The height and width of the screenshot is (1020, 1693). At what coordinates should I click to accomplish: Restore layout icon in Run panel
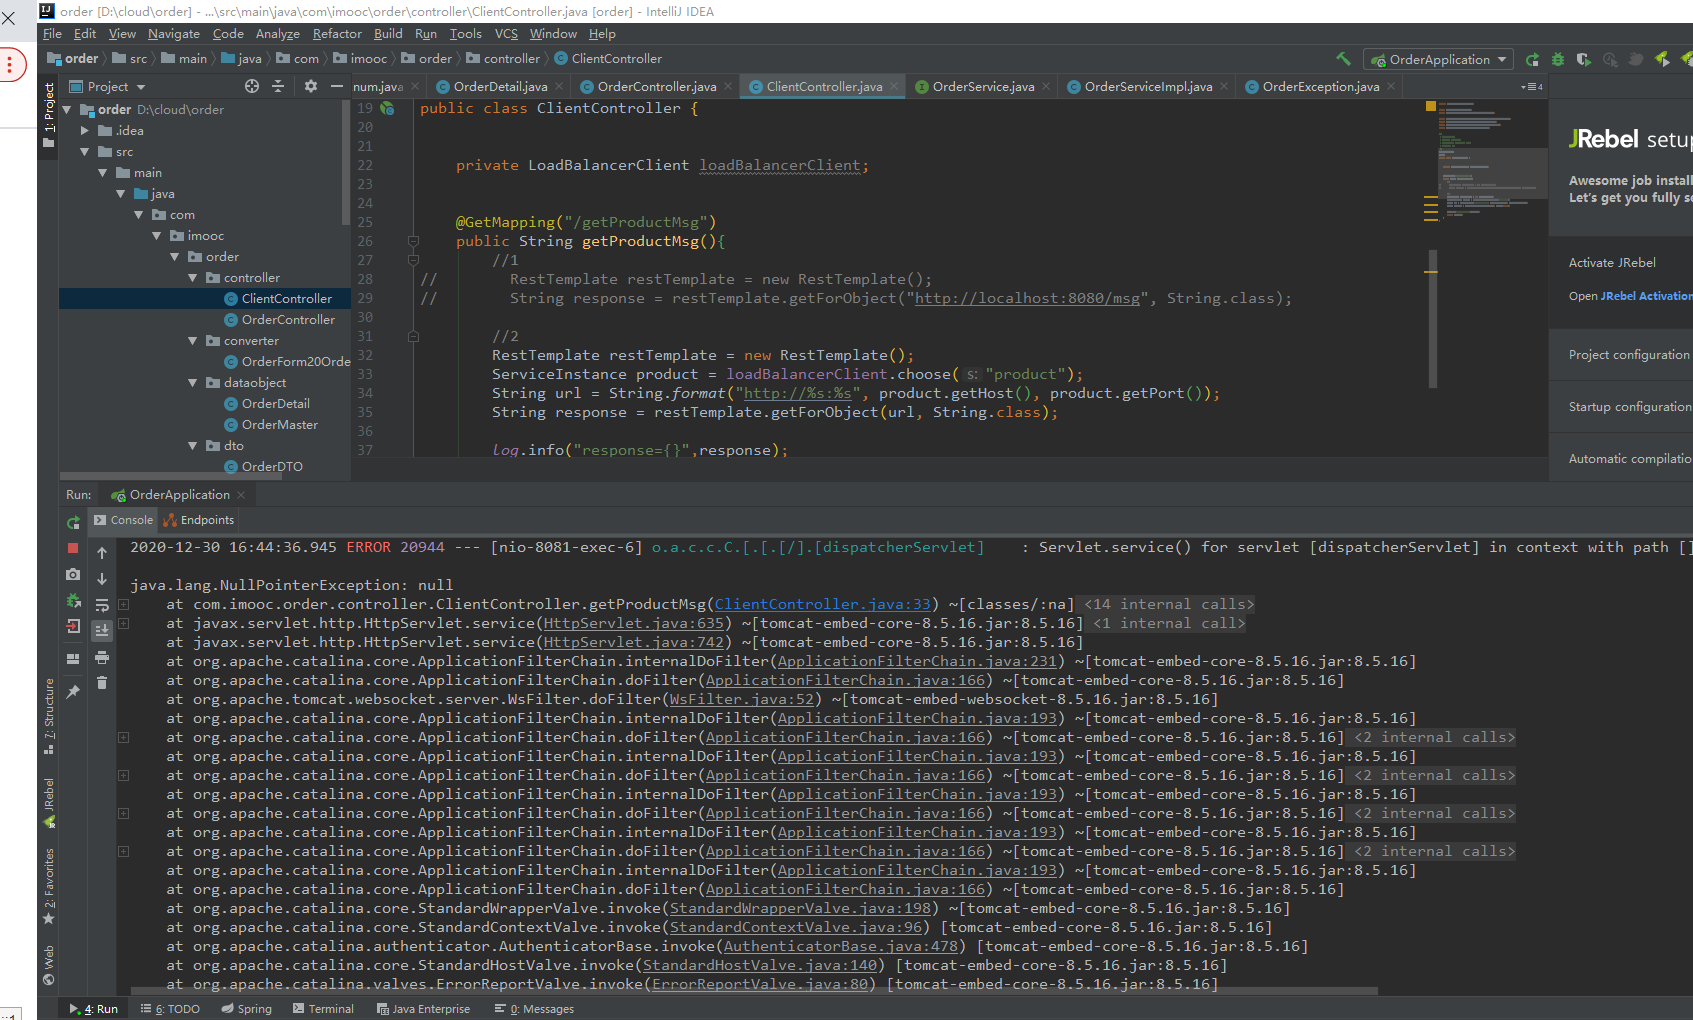(x=73, y=658)
